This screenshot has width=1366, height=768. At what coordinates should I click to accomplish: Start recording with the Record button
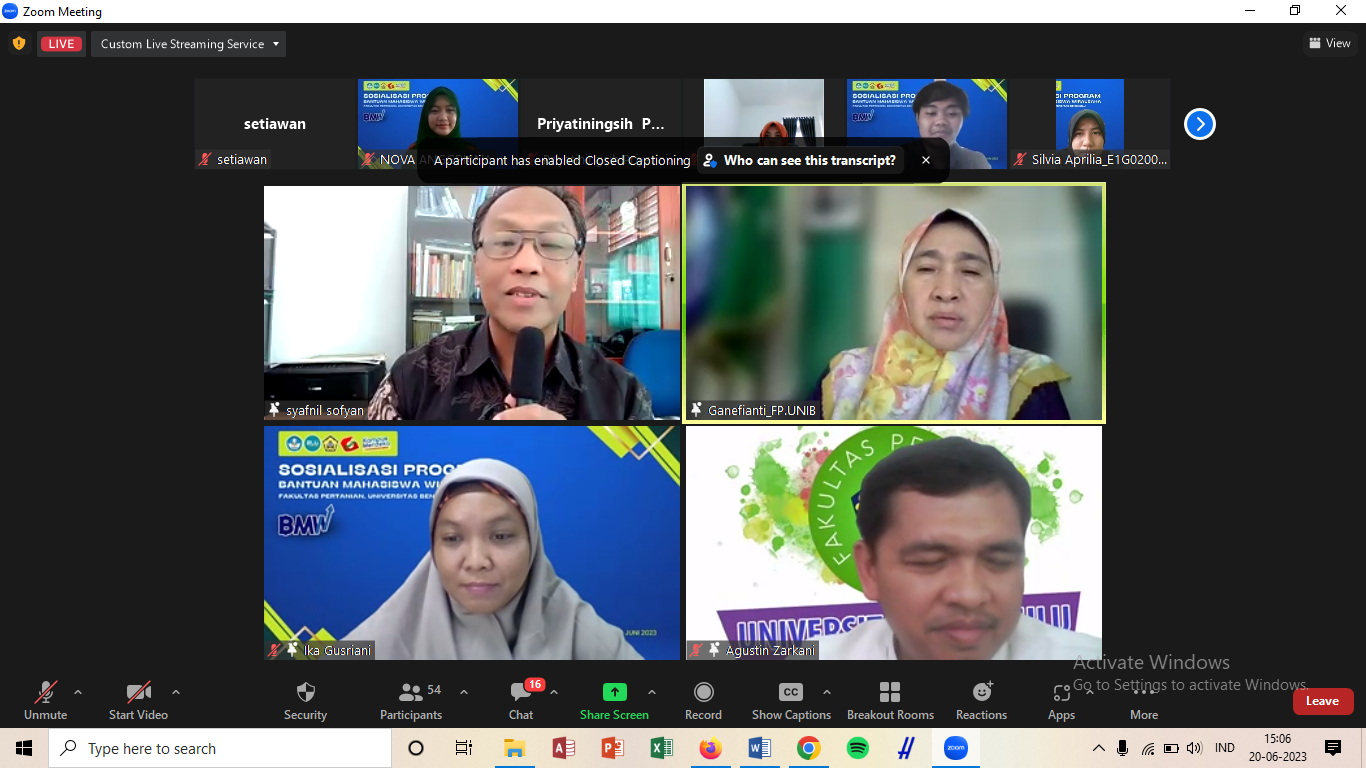(703, 701)
